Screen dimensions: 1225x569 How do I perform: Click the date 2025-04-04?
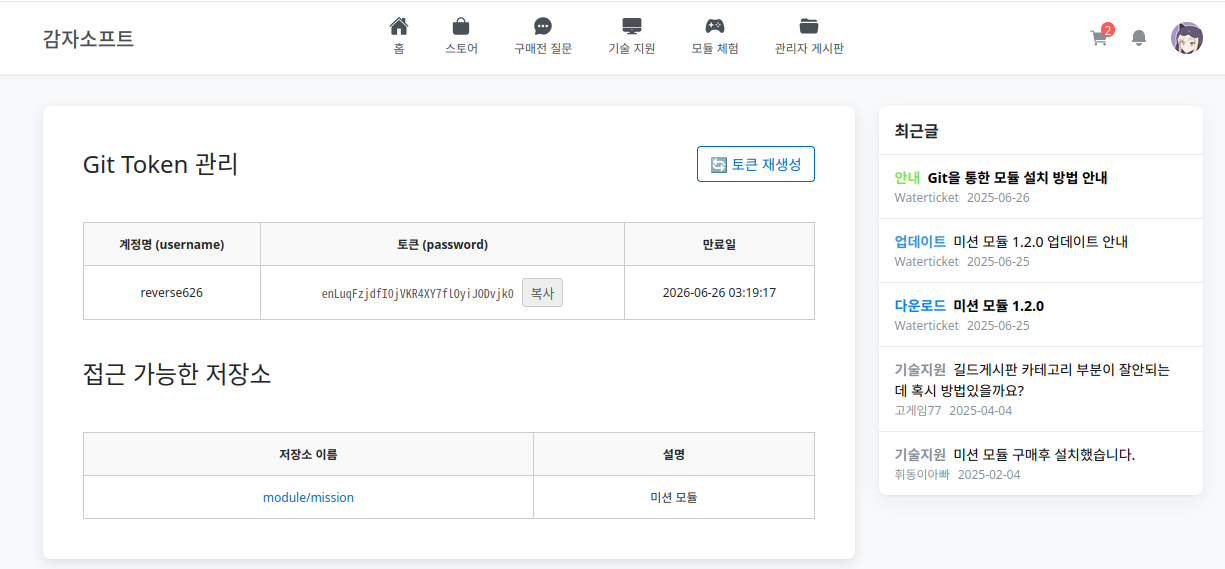[980, 410]
